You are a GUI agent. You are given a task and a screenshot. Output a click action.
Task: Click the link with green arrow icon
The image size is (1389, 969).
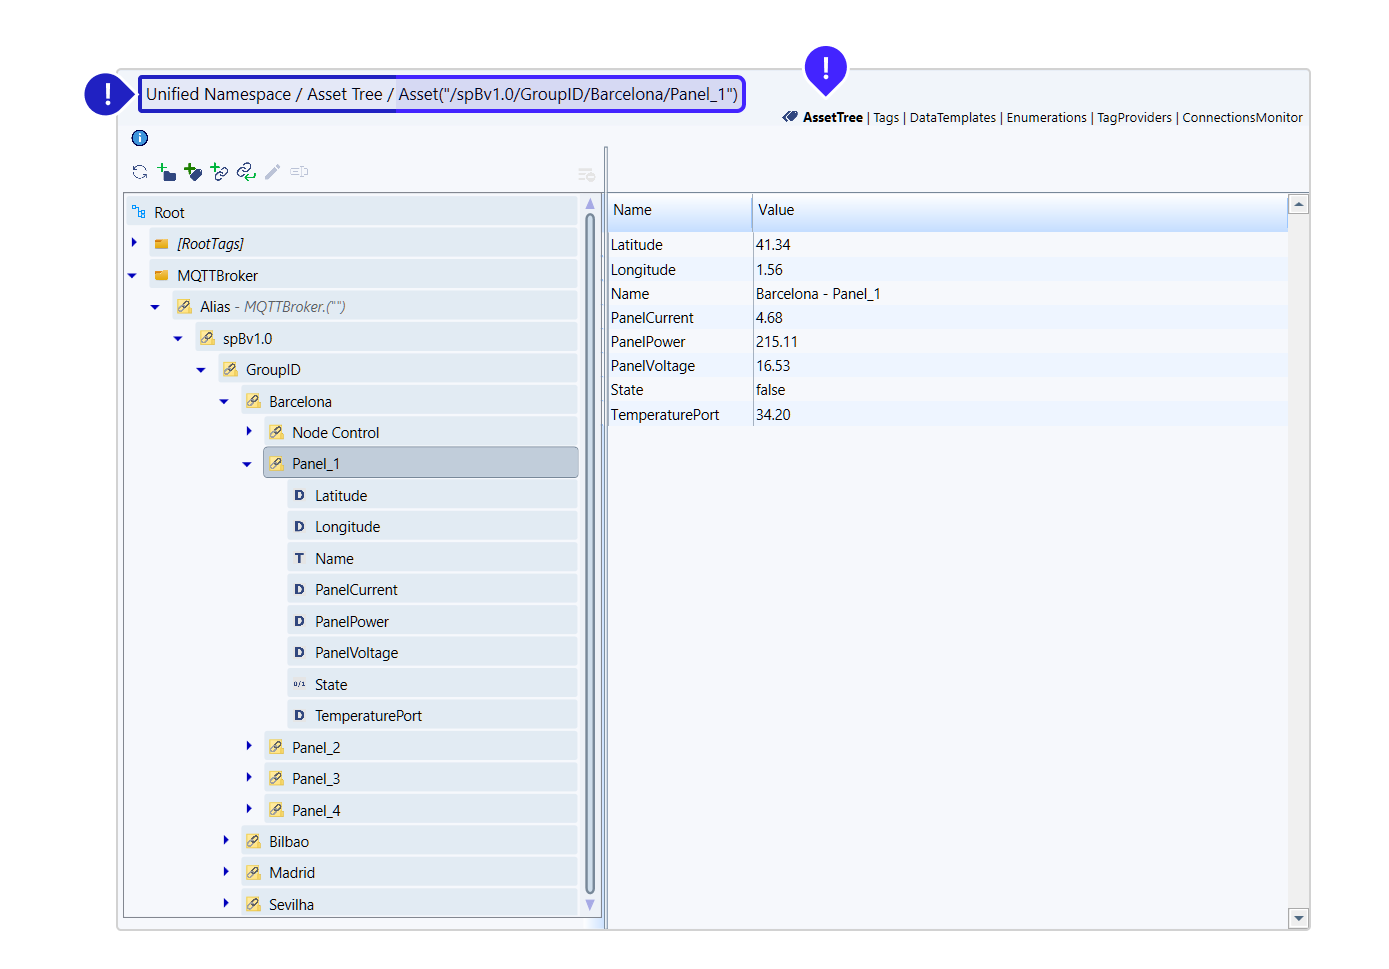point(246,172)
